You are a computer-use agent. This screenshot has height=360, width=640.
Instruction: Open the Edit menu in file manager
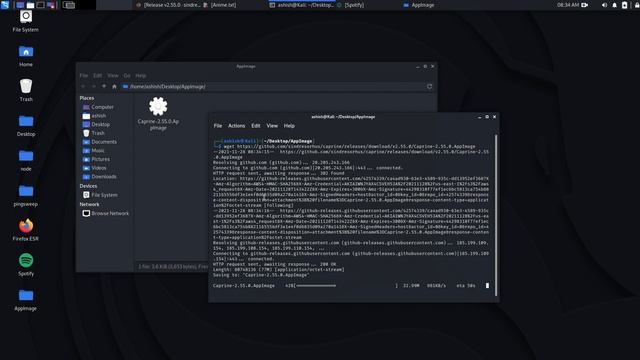click(x=98, y=76)
